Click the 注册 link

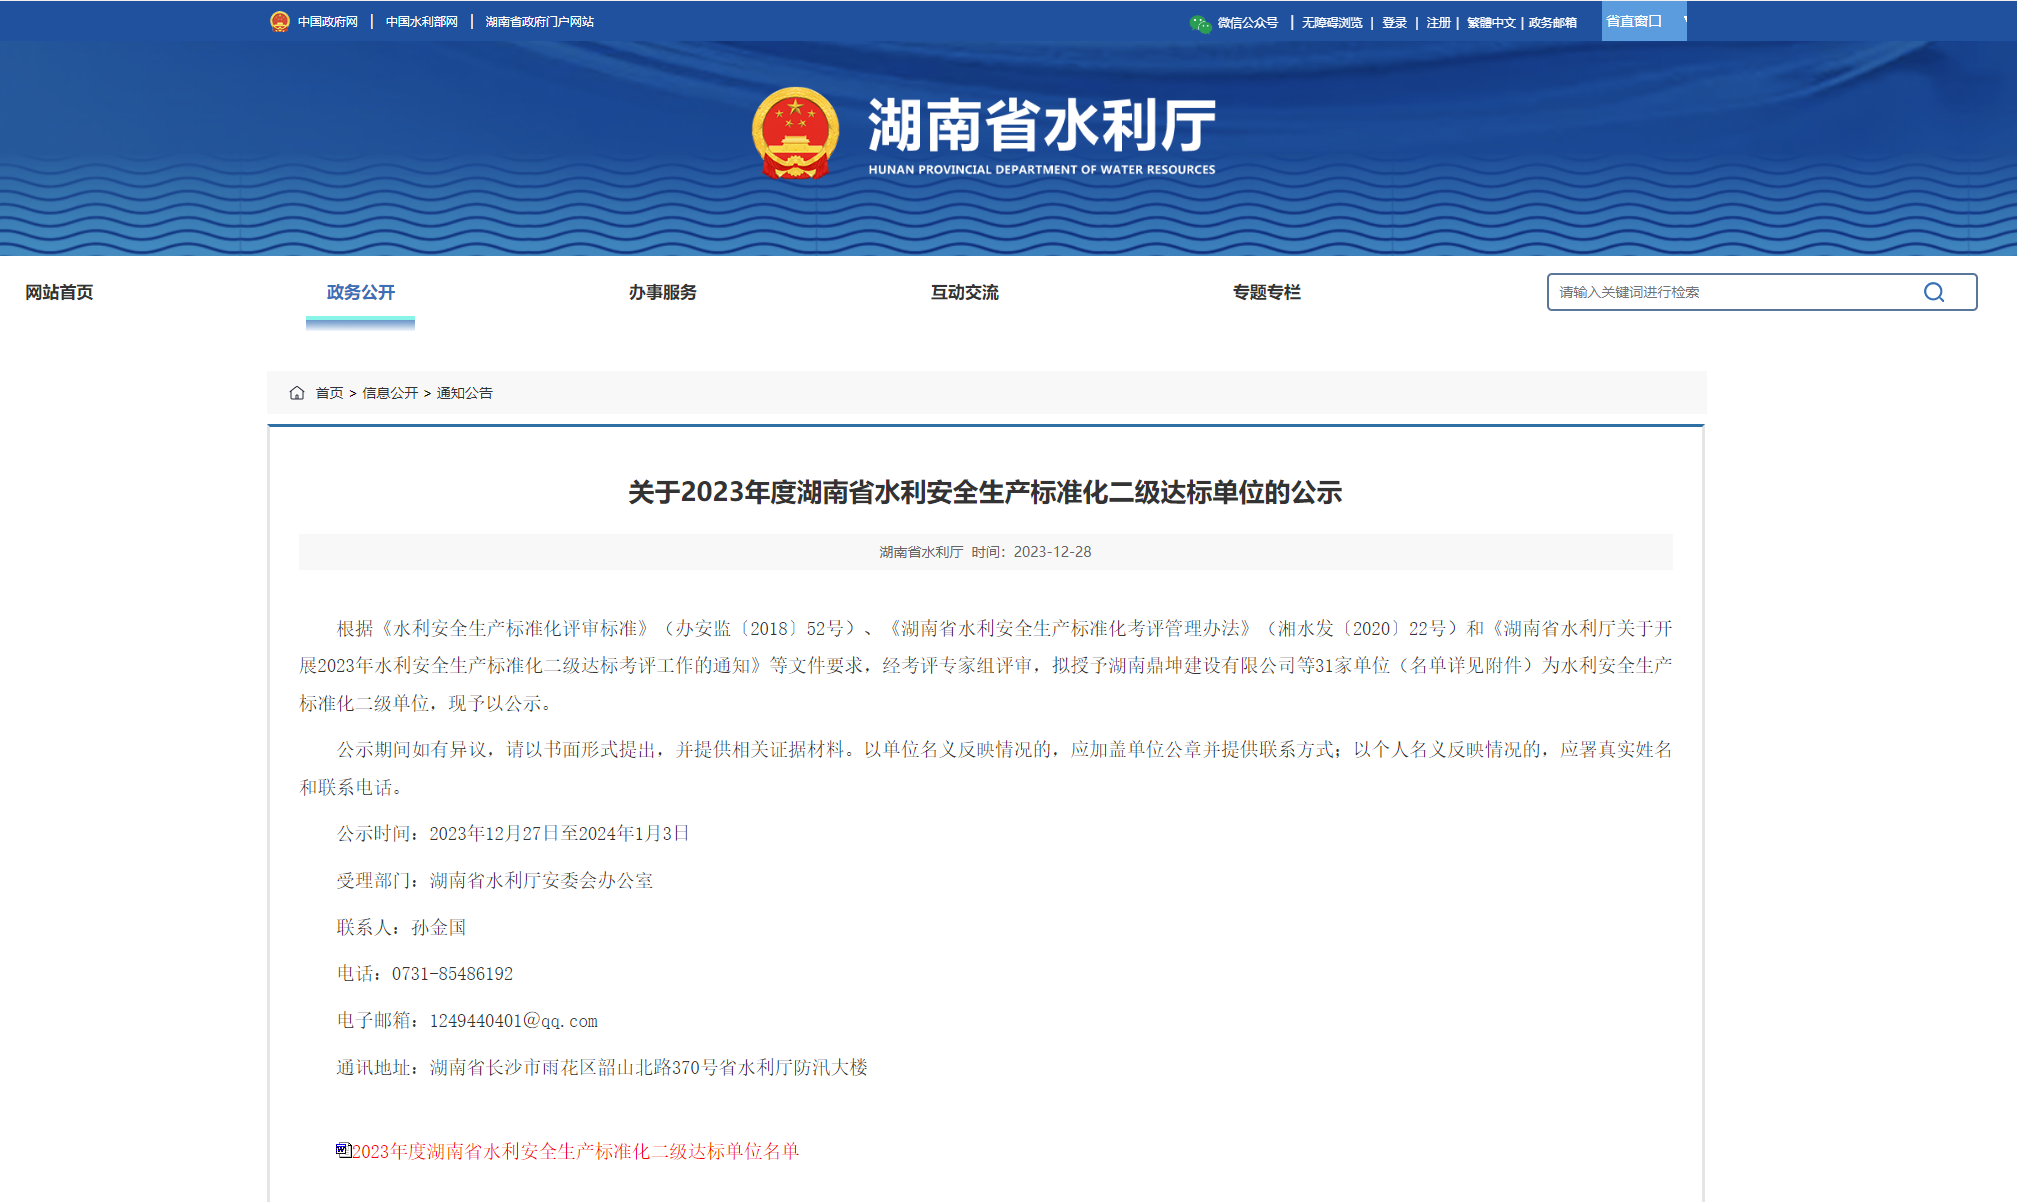point(1438,22)
